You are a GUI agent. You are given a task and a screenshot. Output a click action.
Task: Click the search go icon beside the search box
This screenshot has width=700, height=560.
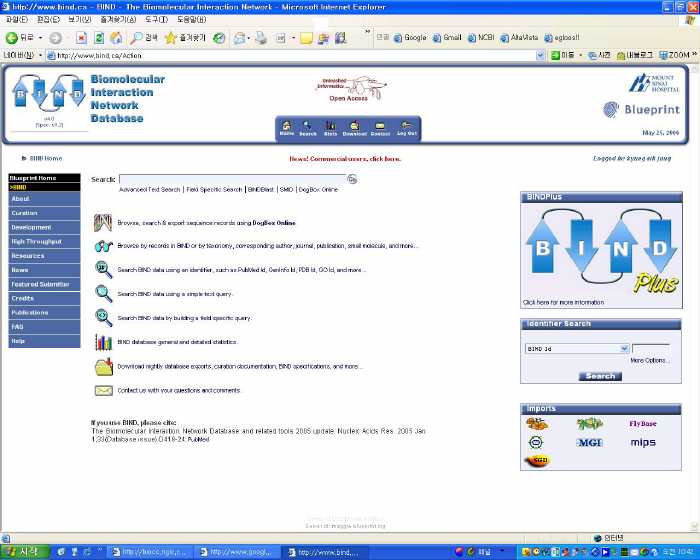tap(352, 179)
